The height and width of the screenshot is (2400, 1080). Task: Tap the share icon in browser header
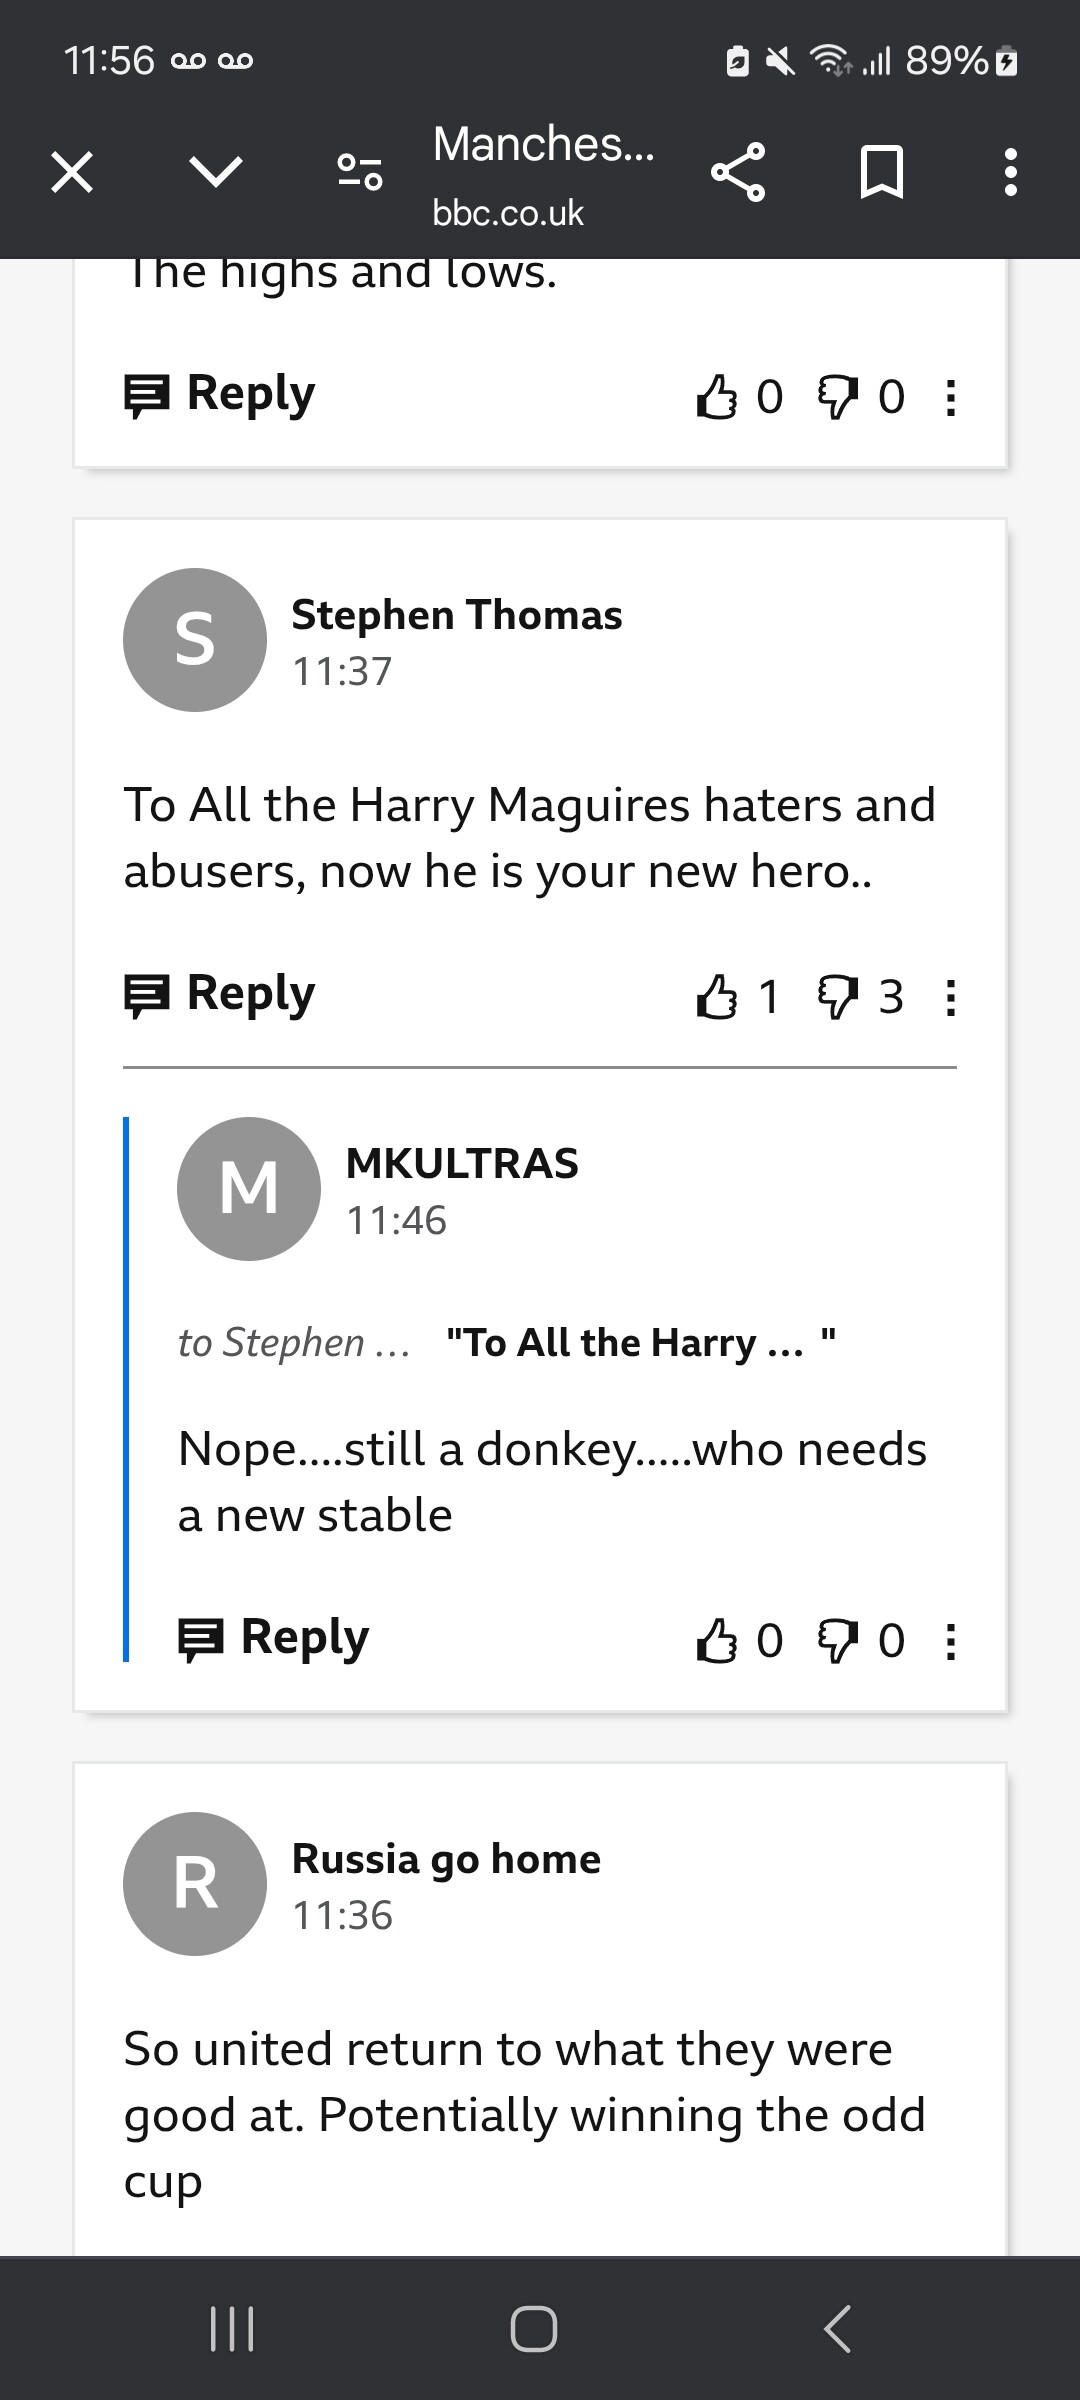(738, 172)
